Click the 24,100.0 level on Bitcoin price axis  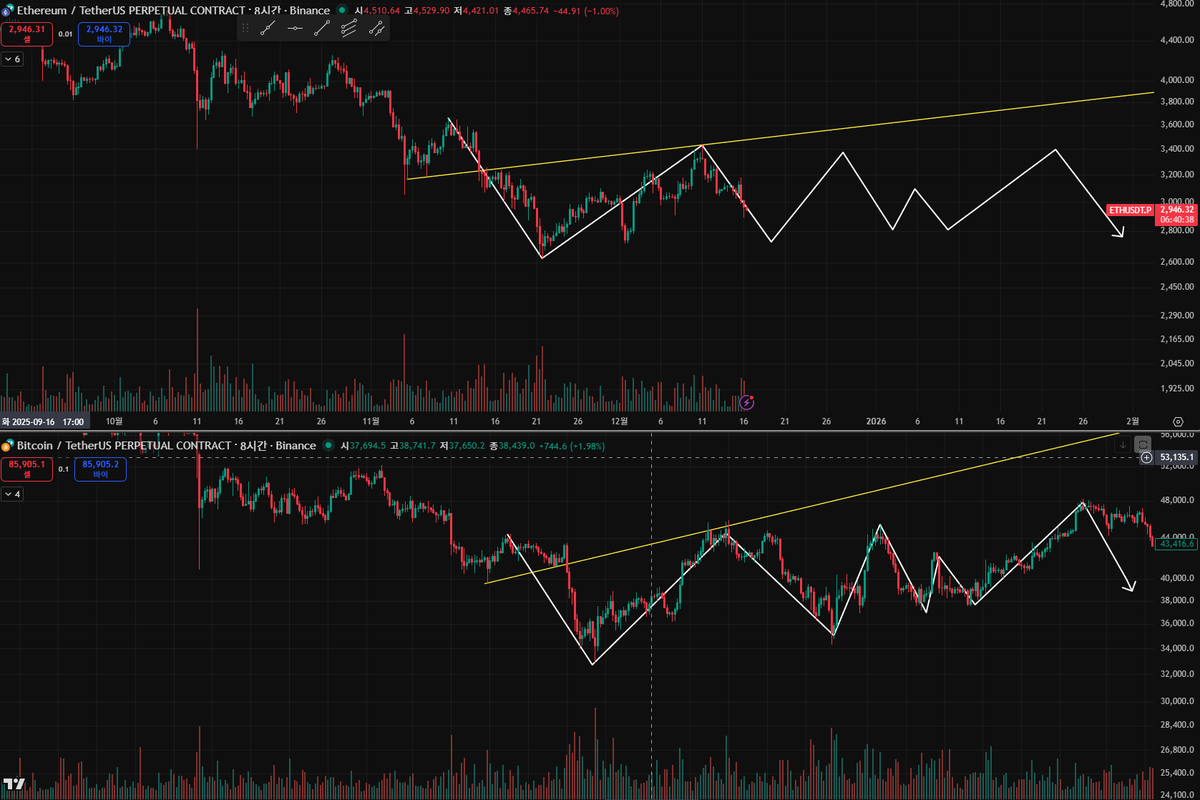(x=1176, y=794)
